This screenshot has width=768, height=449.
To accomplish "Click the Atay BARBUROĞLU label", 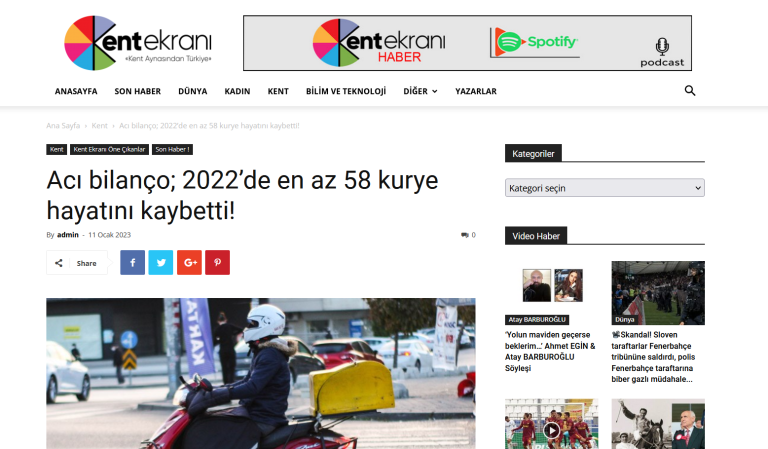I will coord(537,320).
